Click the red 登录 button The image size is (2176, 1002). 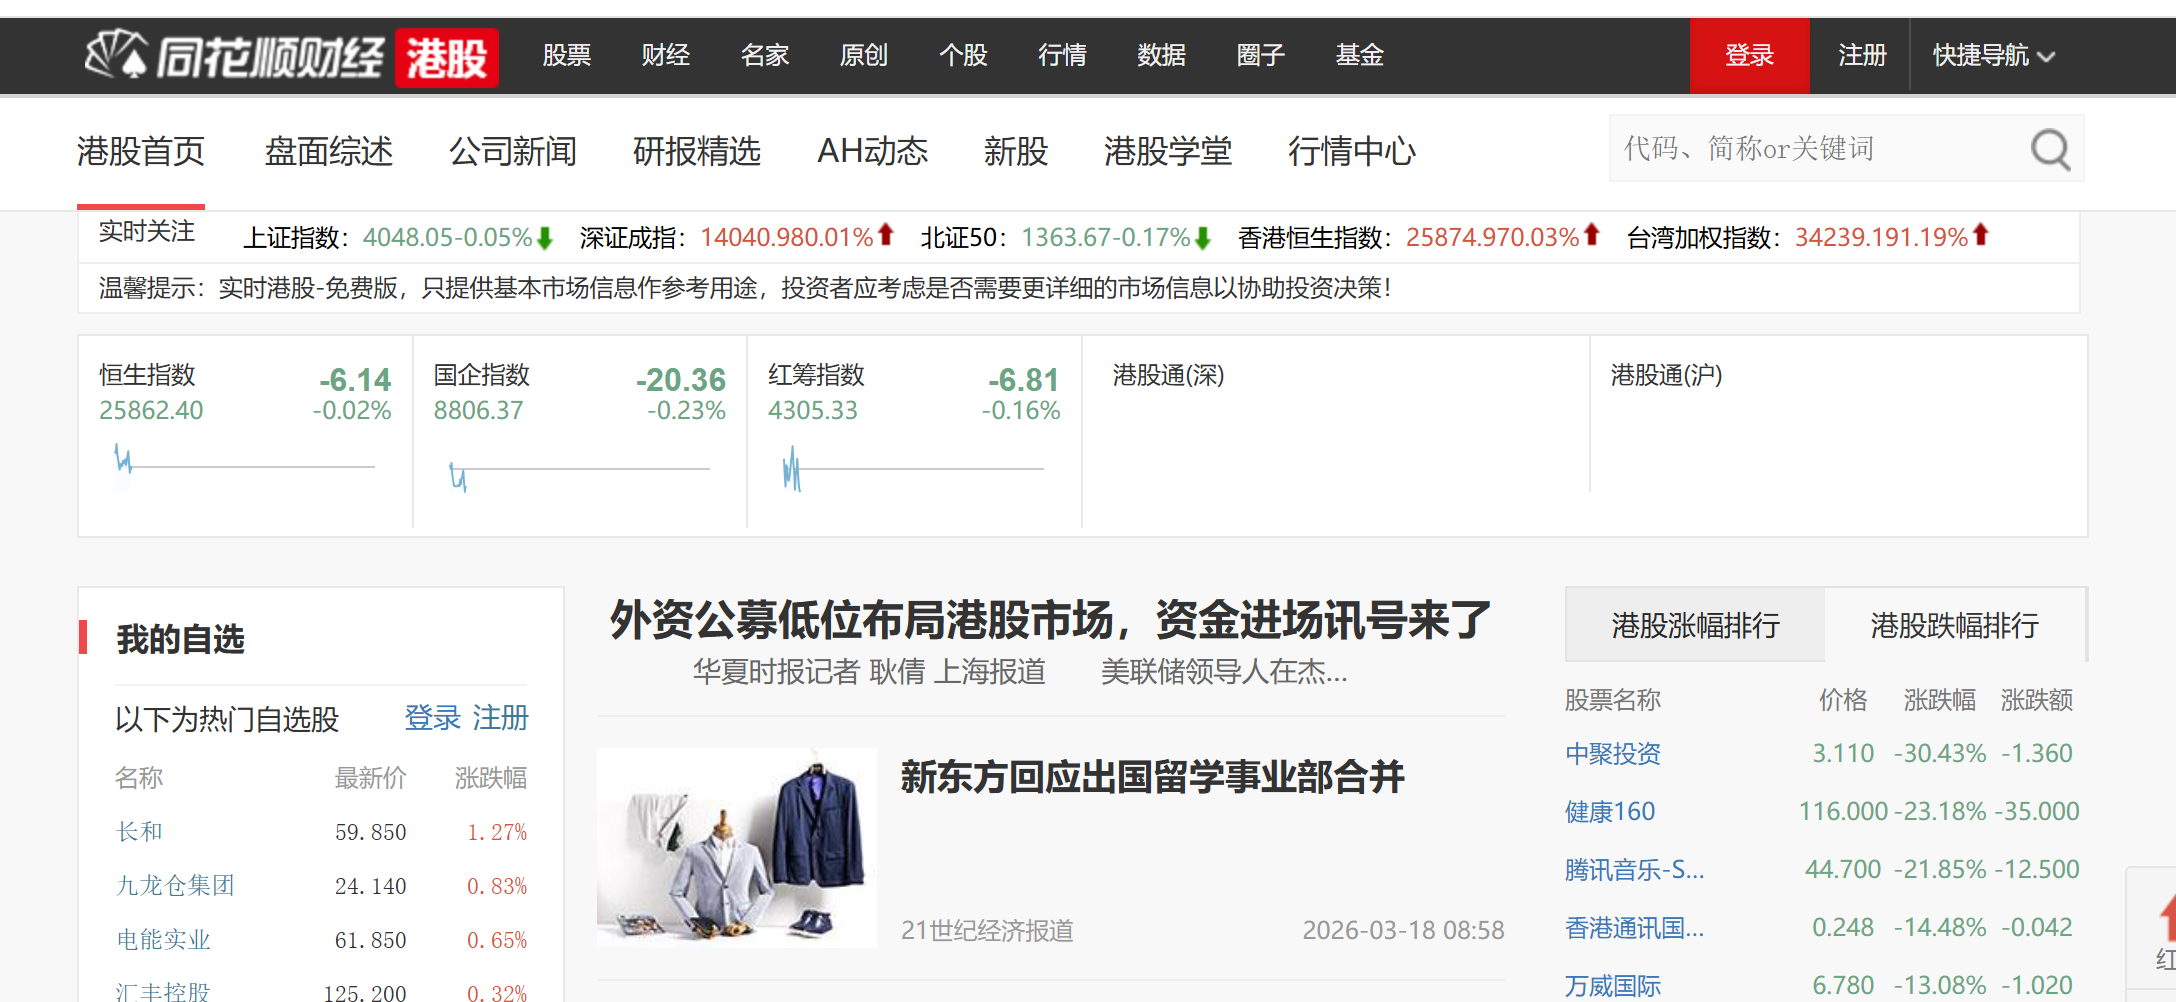tap(1749, 56)
